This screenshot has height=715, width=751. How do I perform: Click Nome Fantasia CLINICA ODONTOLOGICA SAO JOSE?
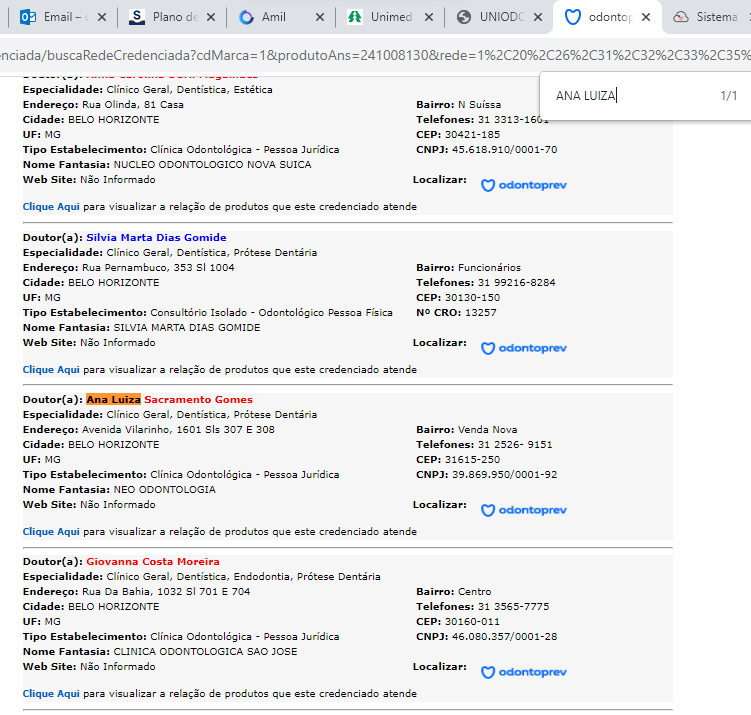(x=205, y=651)
